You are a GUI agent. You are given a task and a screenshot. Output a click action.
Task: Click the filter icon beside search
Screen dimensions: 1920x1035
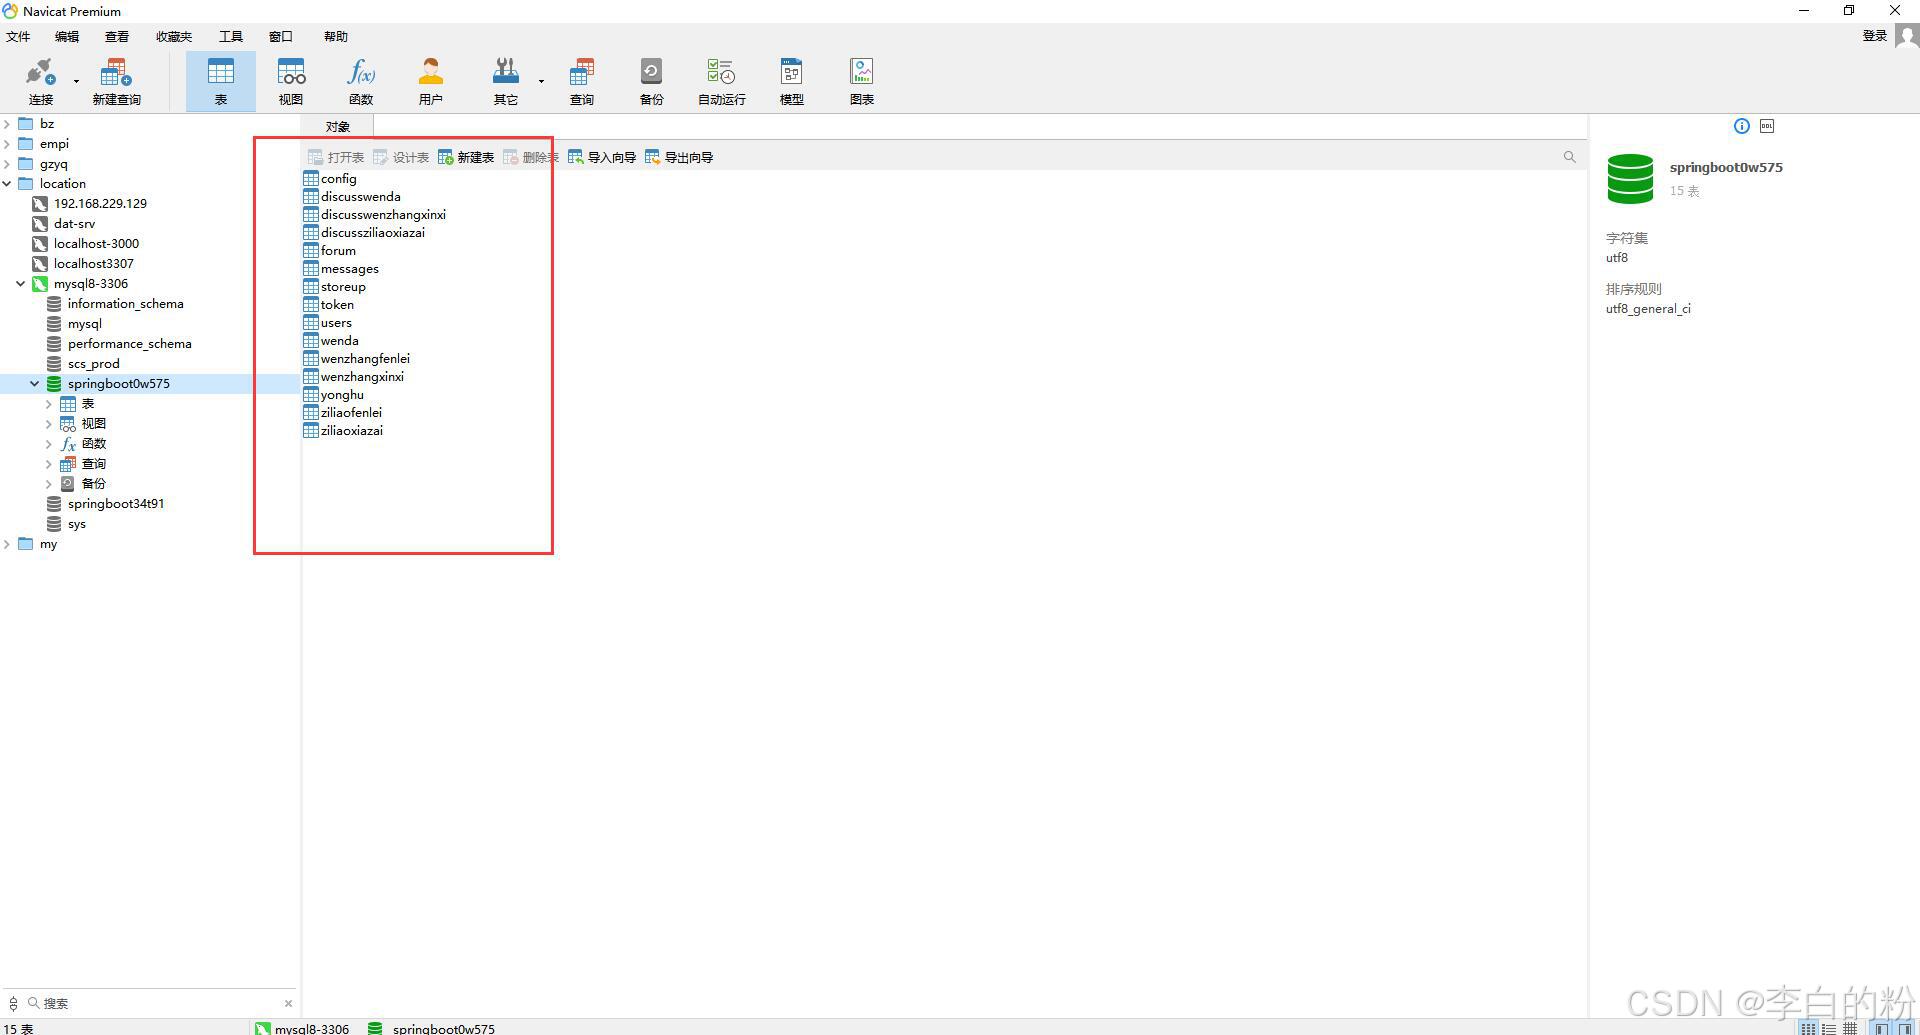click(13, 1003)
